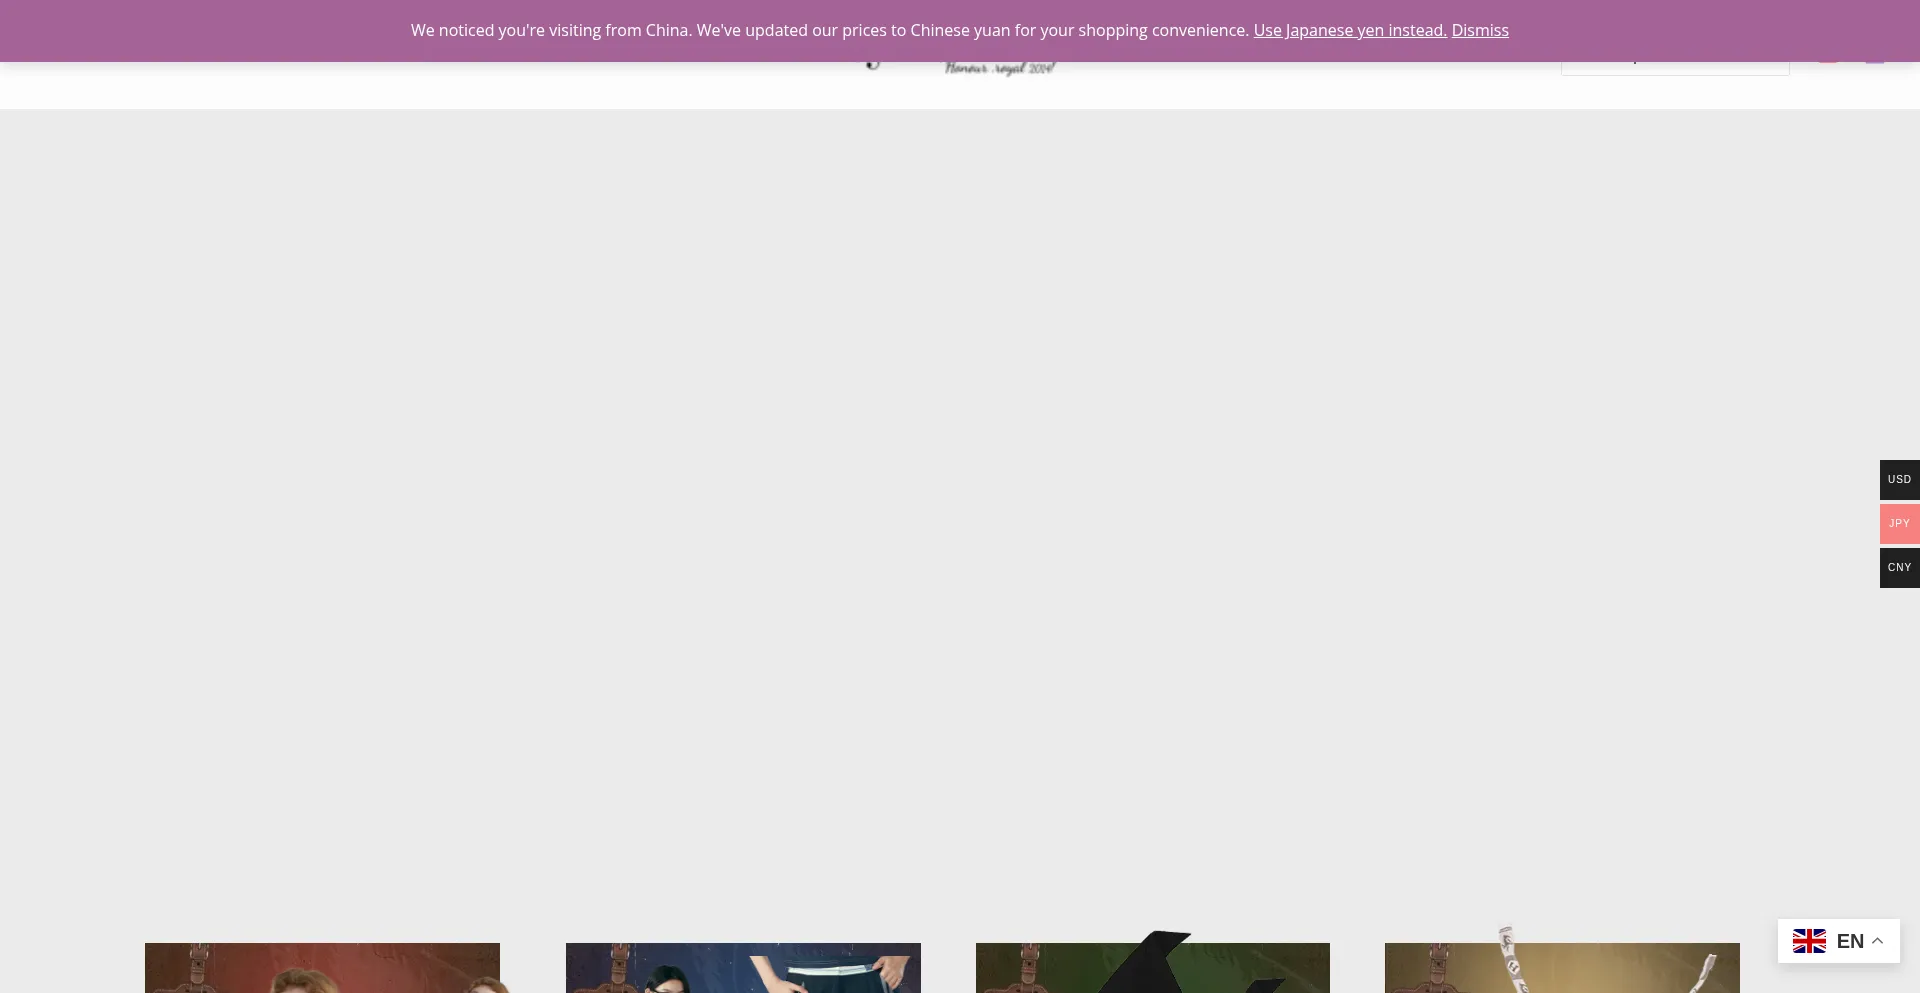Open the blue-background product thumbnail
Image resolution: width=1920 pixels, height=993 pixels.
743,968
